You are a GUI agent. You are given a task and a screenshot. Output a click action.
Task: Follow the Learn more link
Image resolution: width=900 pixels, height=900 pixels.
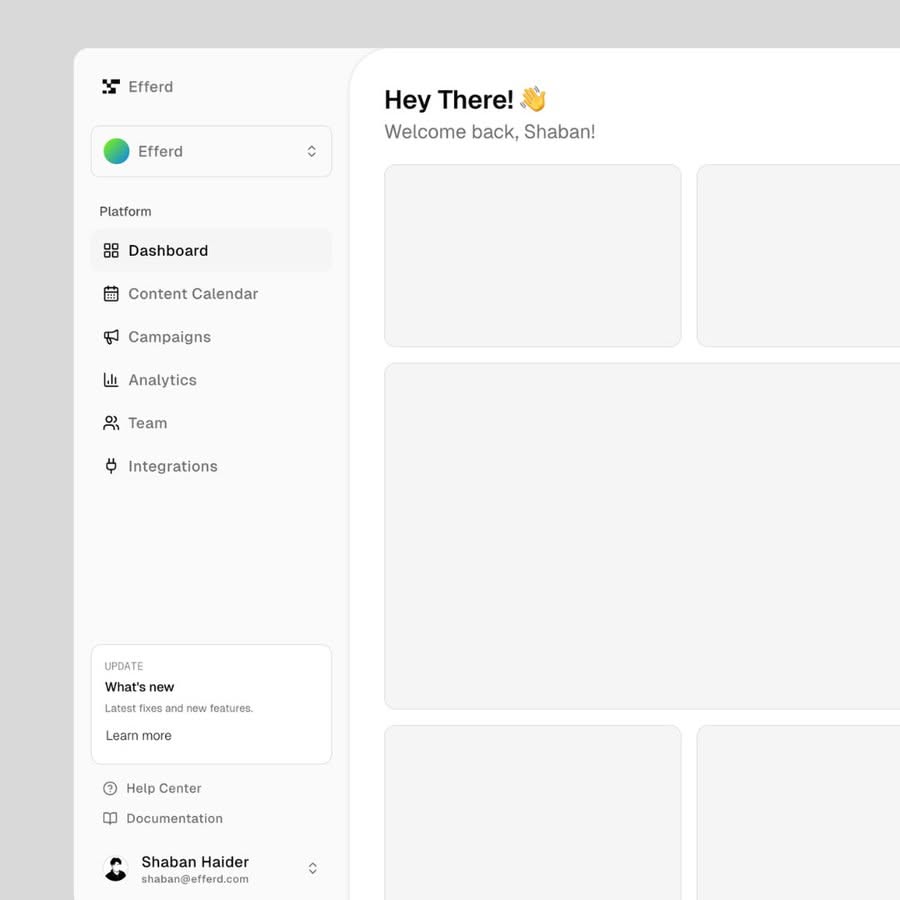(139, 736)
